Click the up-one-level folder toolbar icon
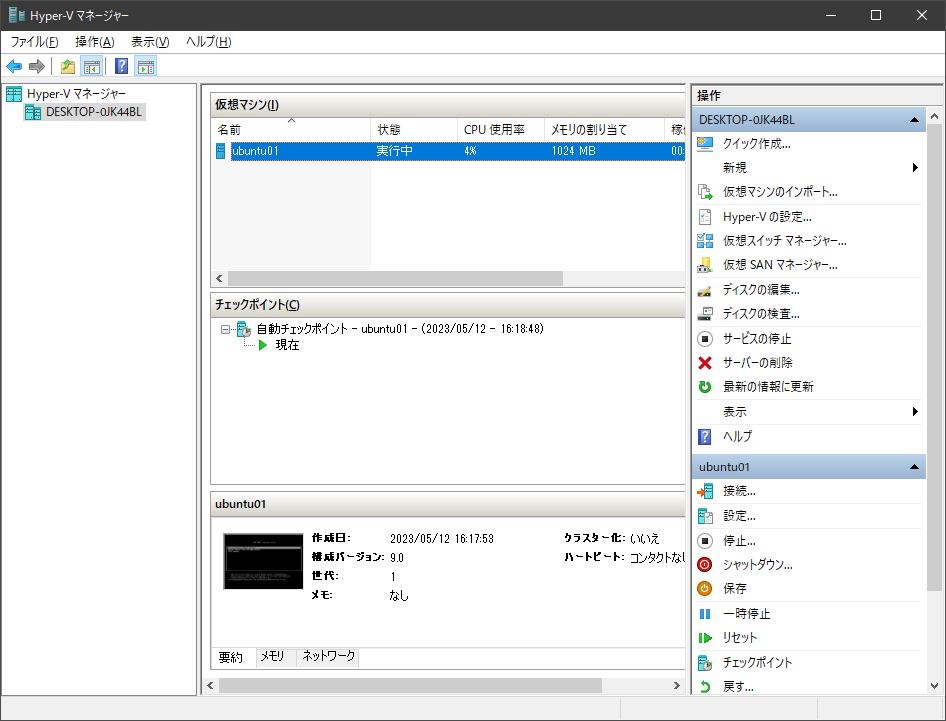The image size is (946, 721). 68,66
